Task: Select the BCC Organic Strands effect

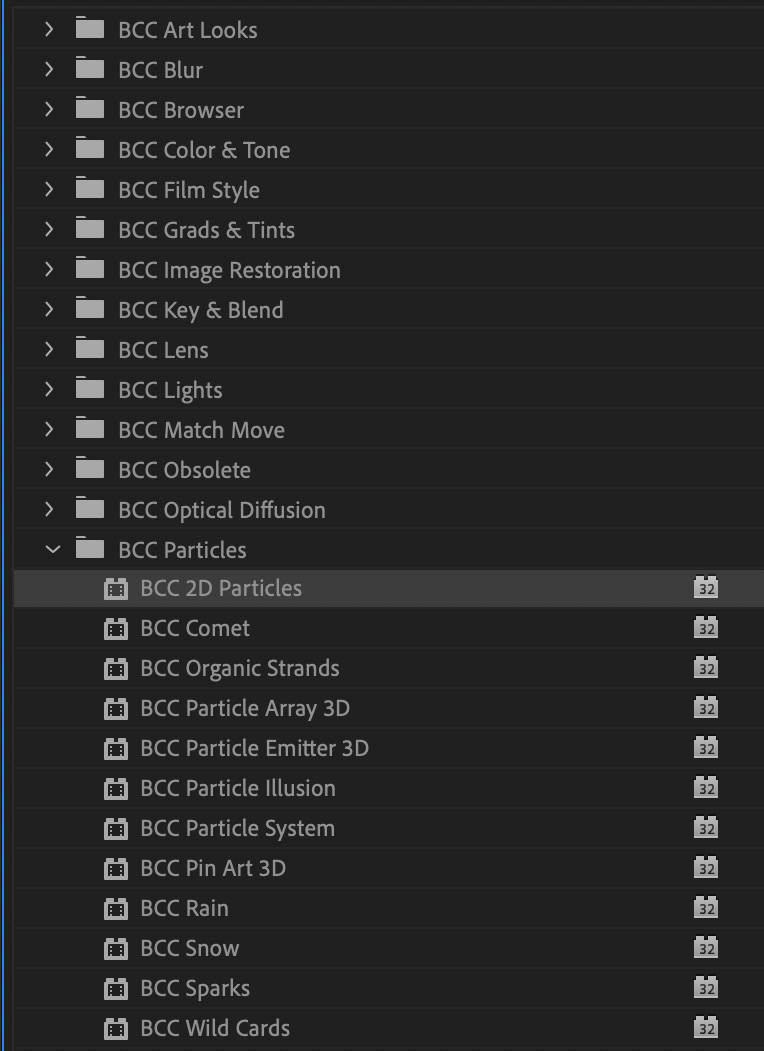Action: tap(239, 668)
